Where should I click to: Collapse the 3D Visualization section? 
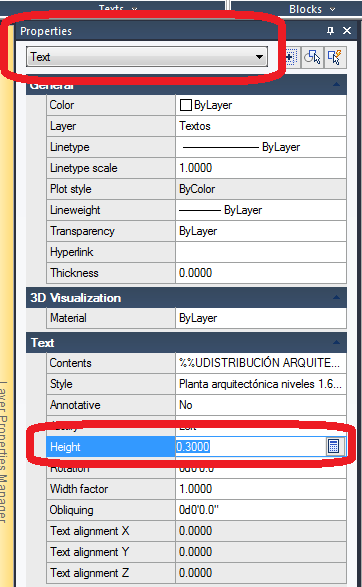[336, 298]
